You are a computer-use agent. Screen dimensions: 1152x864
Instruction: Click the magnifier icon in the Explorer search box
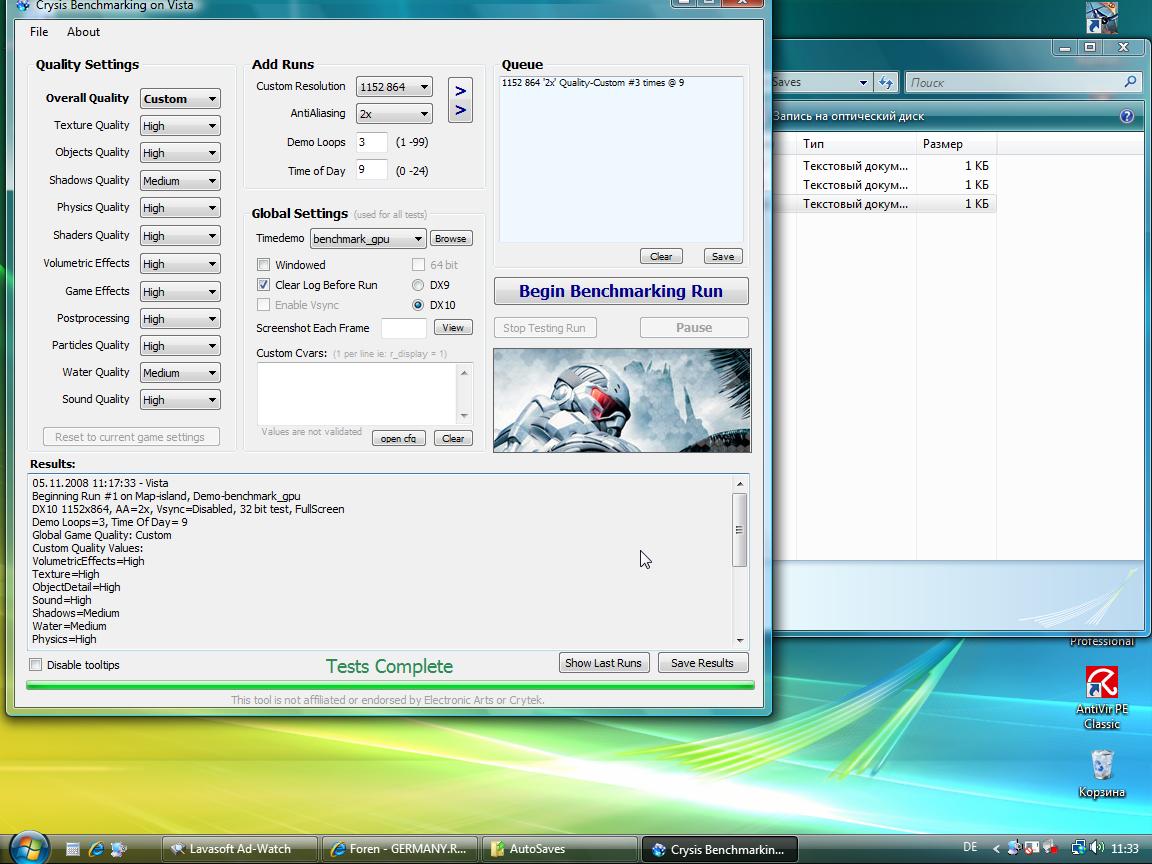[1130, 82]
